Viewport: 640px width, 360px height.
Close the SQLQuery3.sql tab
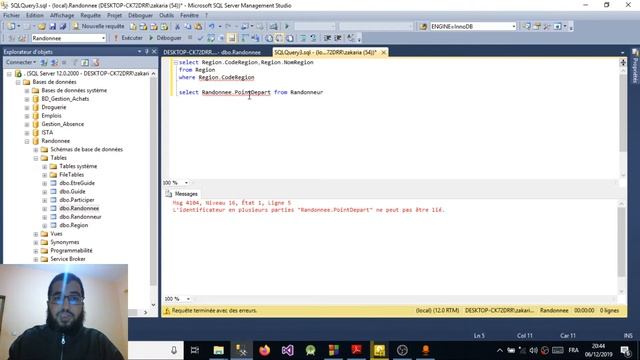tap(383, 52)
